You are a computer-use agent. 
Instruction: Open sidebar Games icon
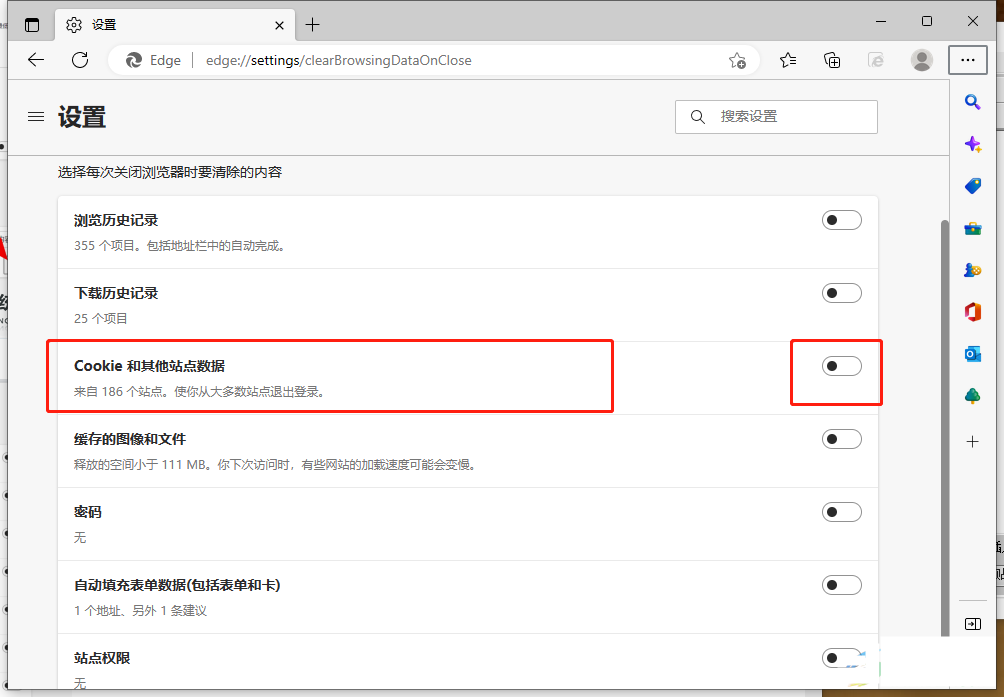(x=973, y=270)
